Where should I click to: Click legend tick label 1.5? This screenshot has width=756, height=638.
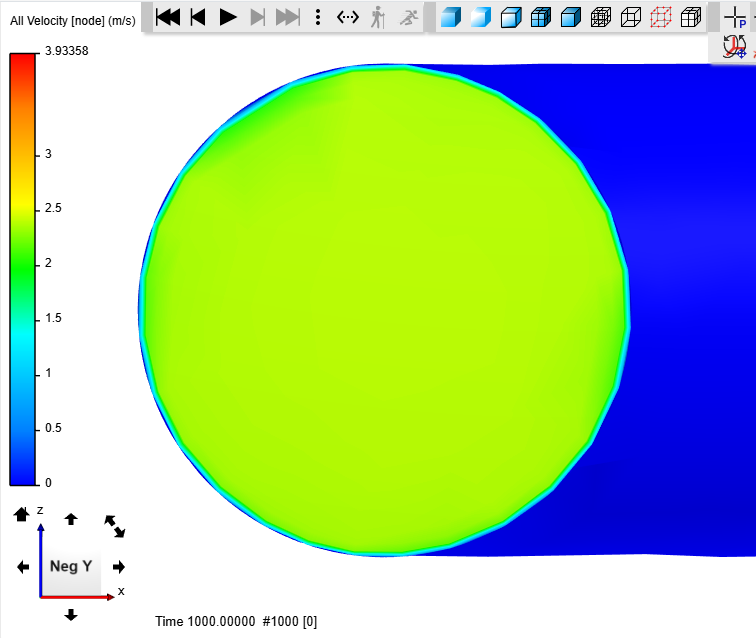(x=53, y=318)
